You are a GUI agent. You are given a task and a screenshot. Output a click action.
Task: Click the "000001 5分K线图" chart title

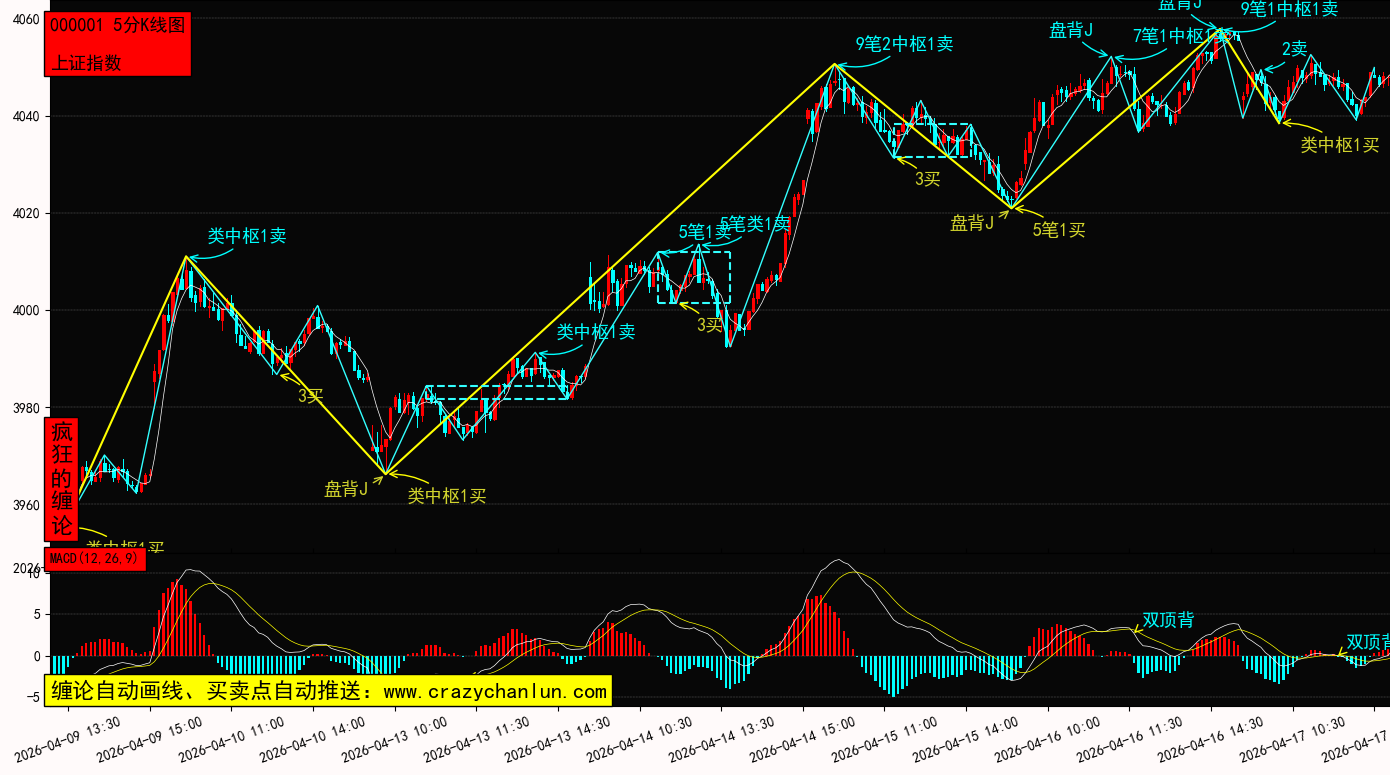click(x=117, y=26)
